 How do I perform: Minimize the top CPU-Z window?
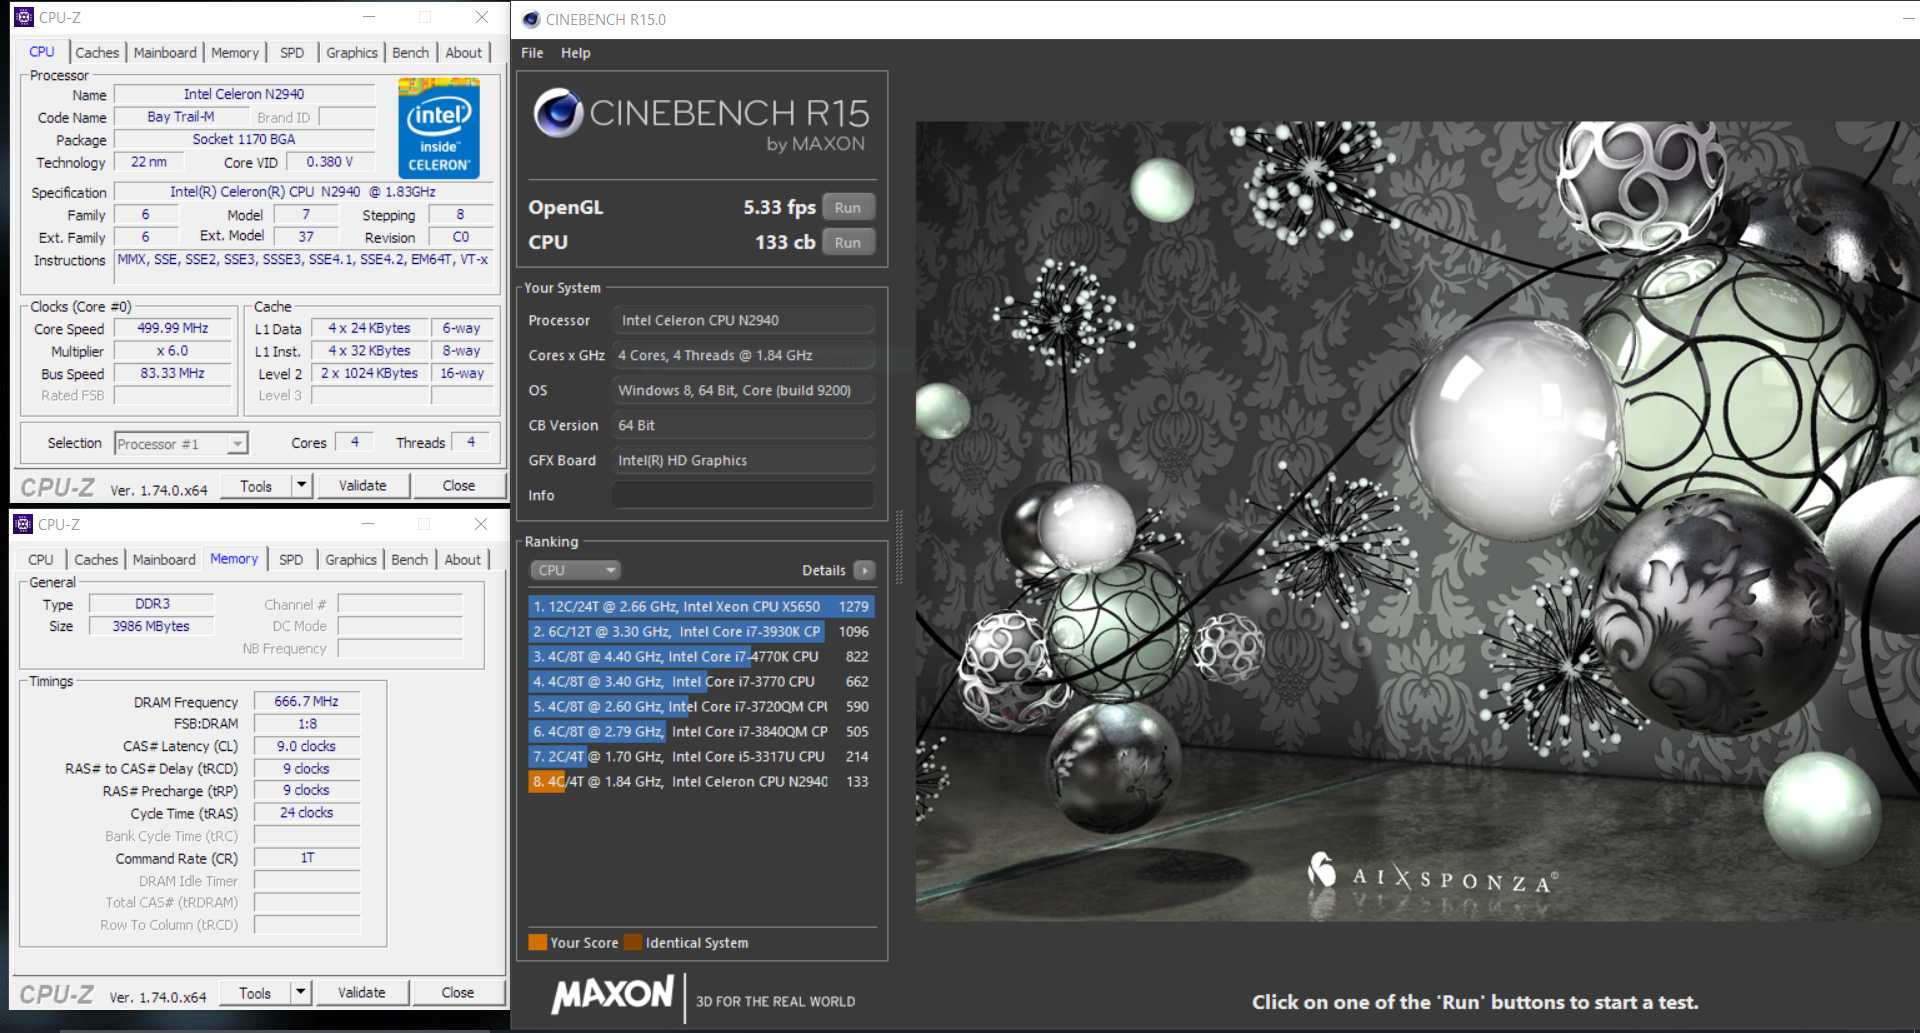(x=369, y=17)
